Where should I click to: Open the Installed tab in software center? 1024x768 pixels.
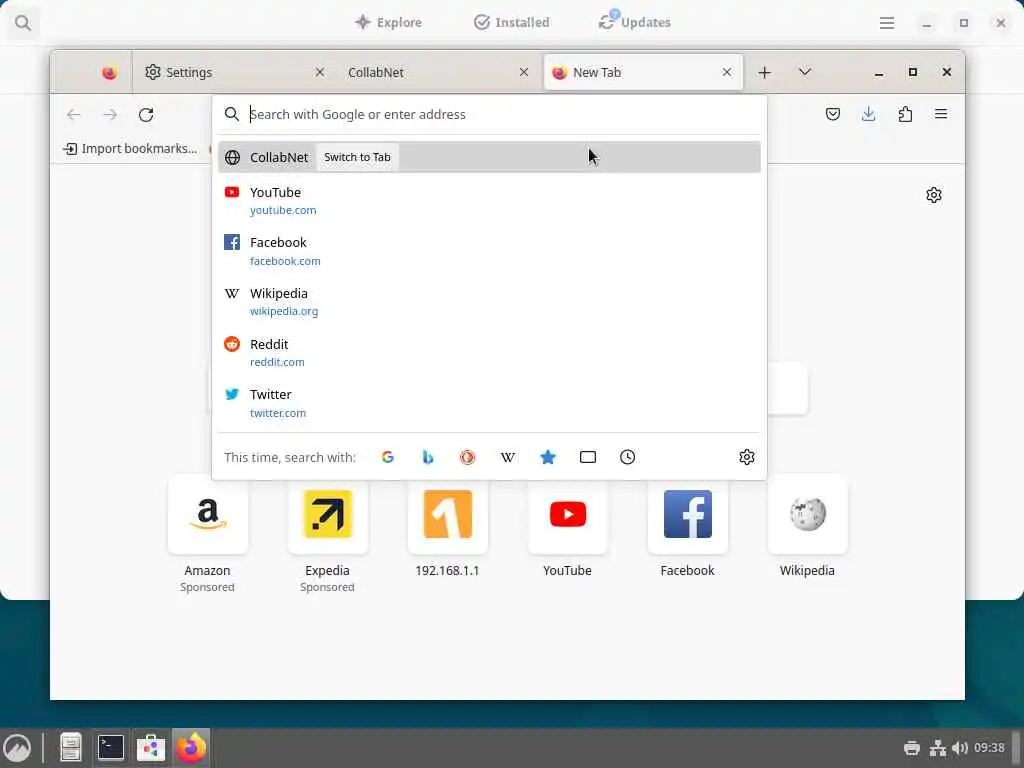coord(511,22)
